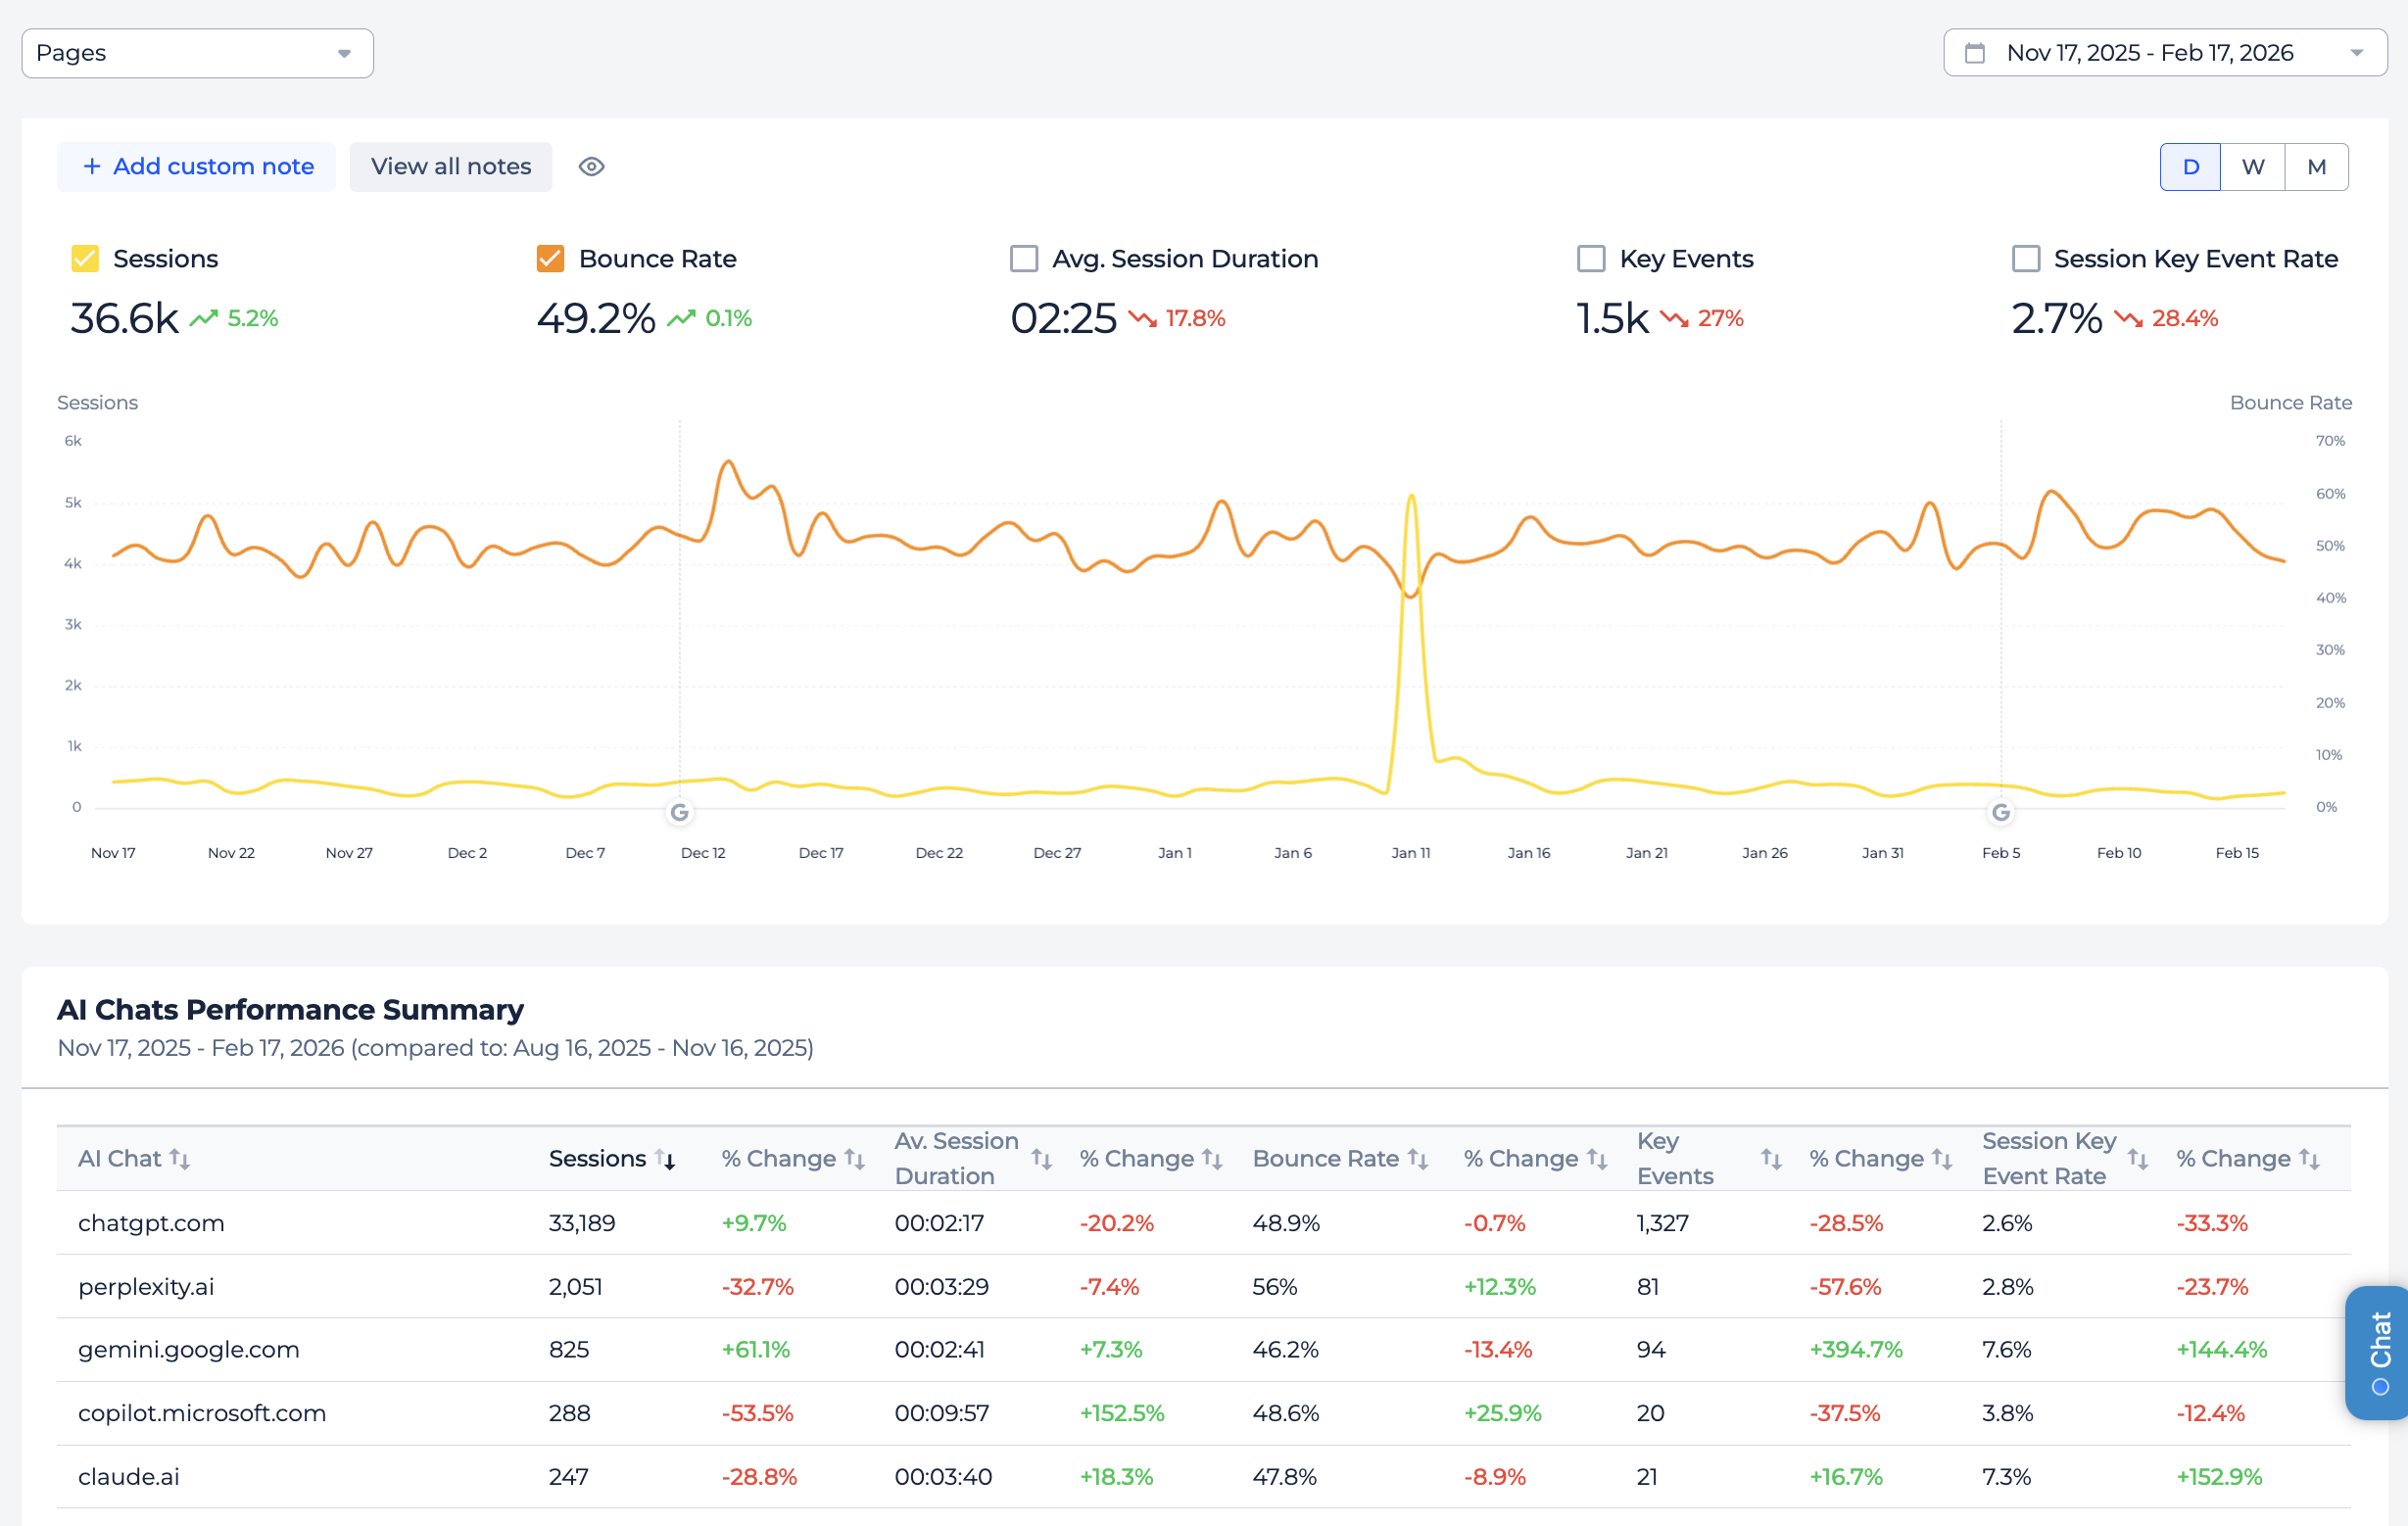
Task: Click the Sessions column sort arrow icon
Action: click(x=665, y=1158)
